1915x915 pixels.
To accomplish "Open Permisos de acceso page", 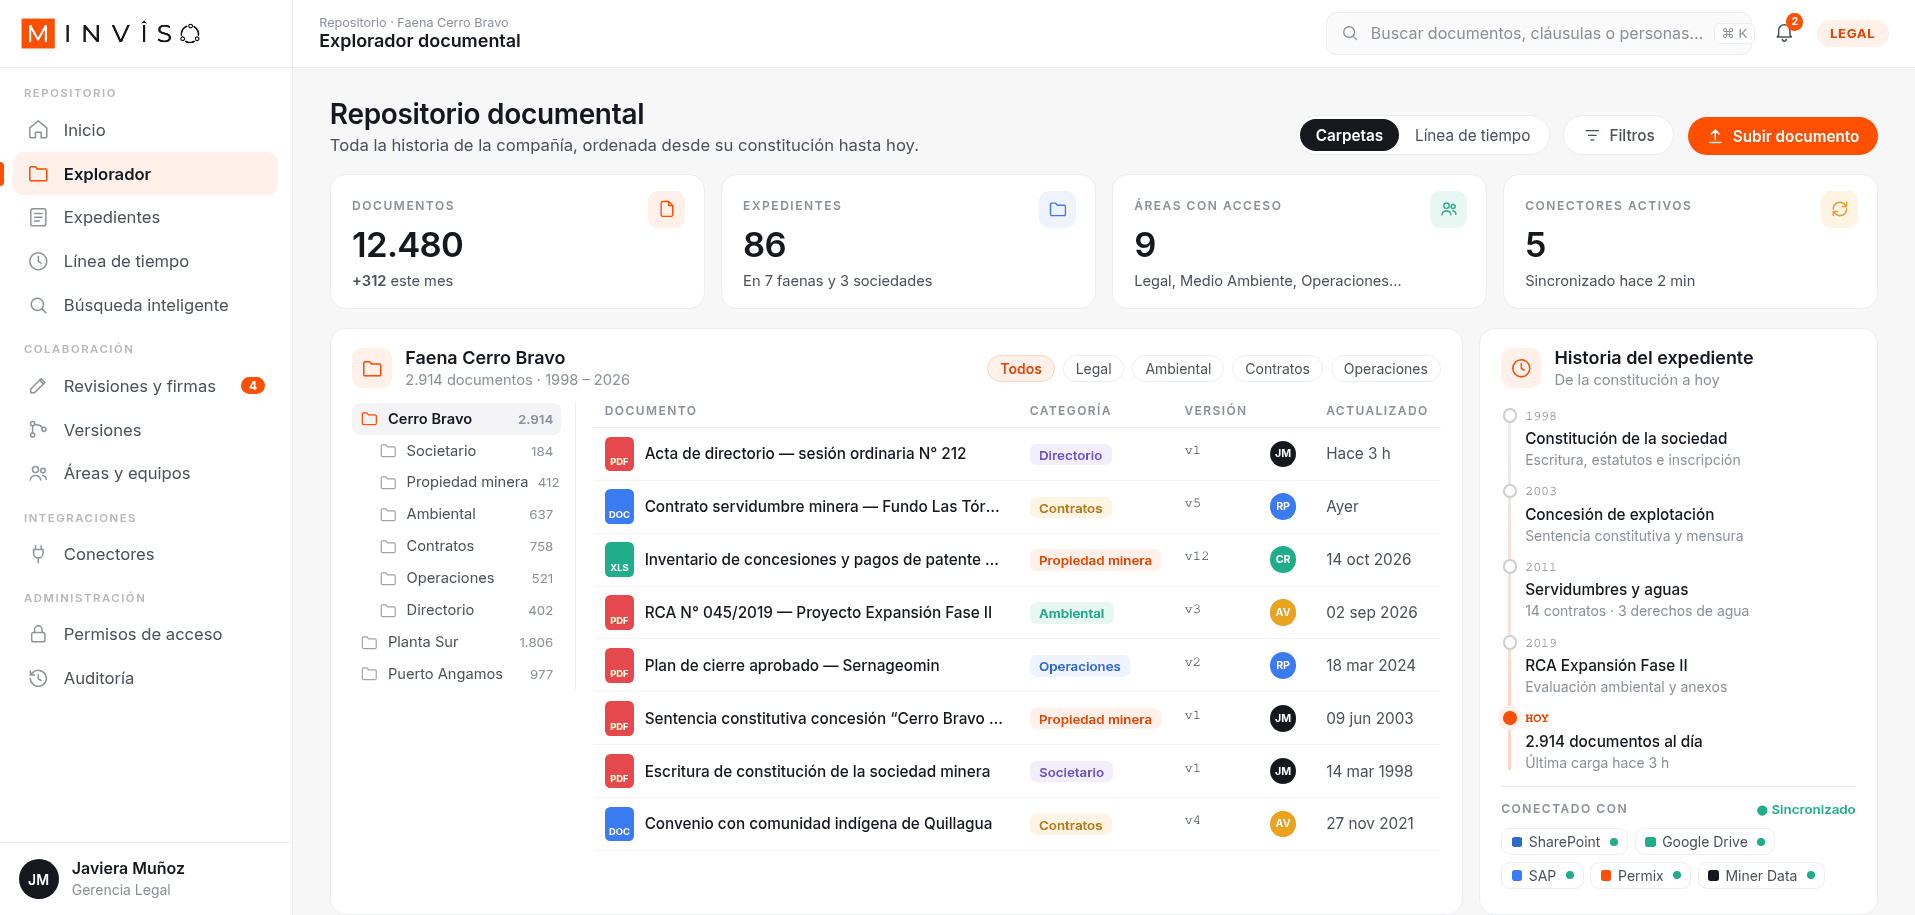I will (x=146, y=634).
